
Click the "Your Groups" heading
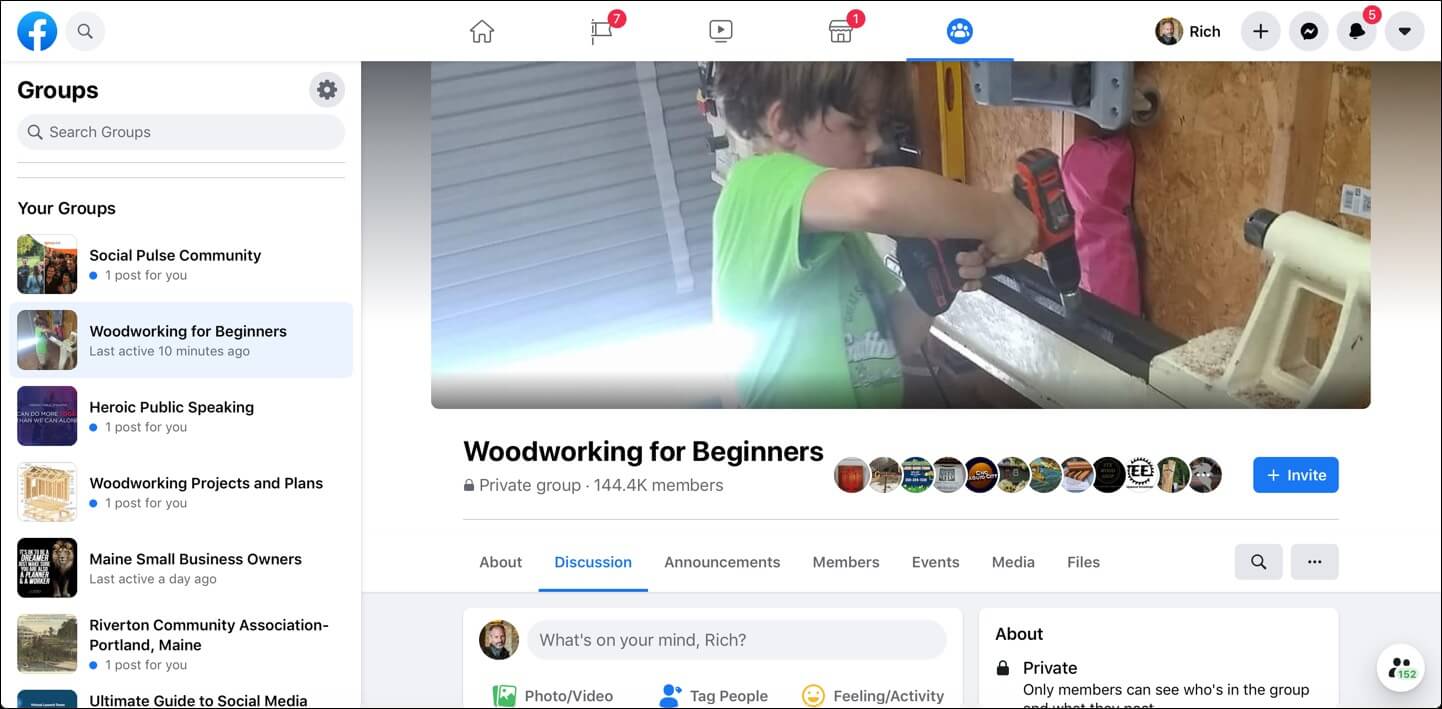coord(66,208)
